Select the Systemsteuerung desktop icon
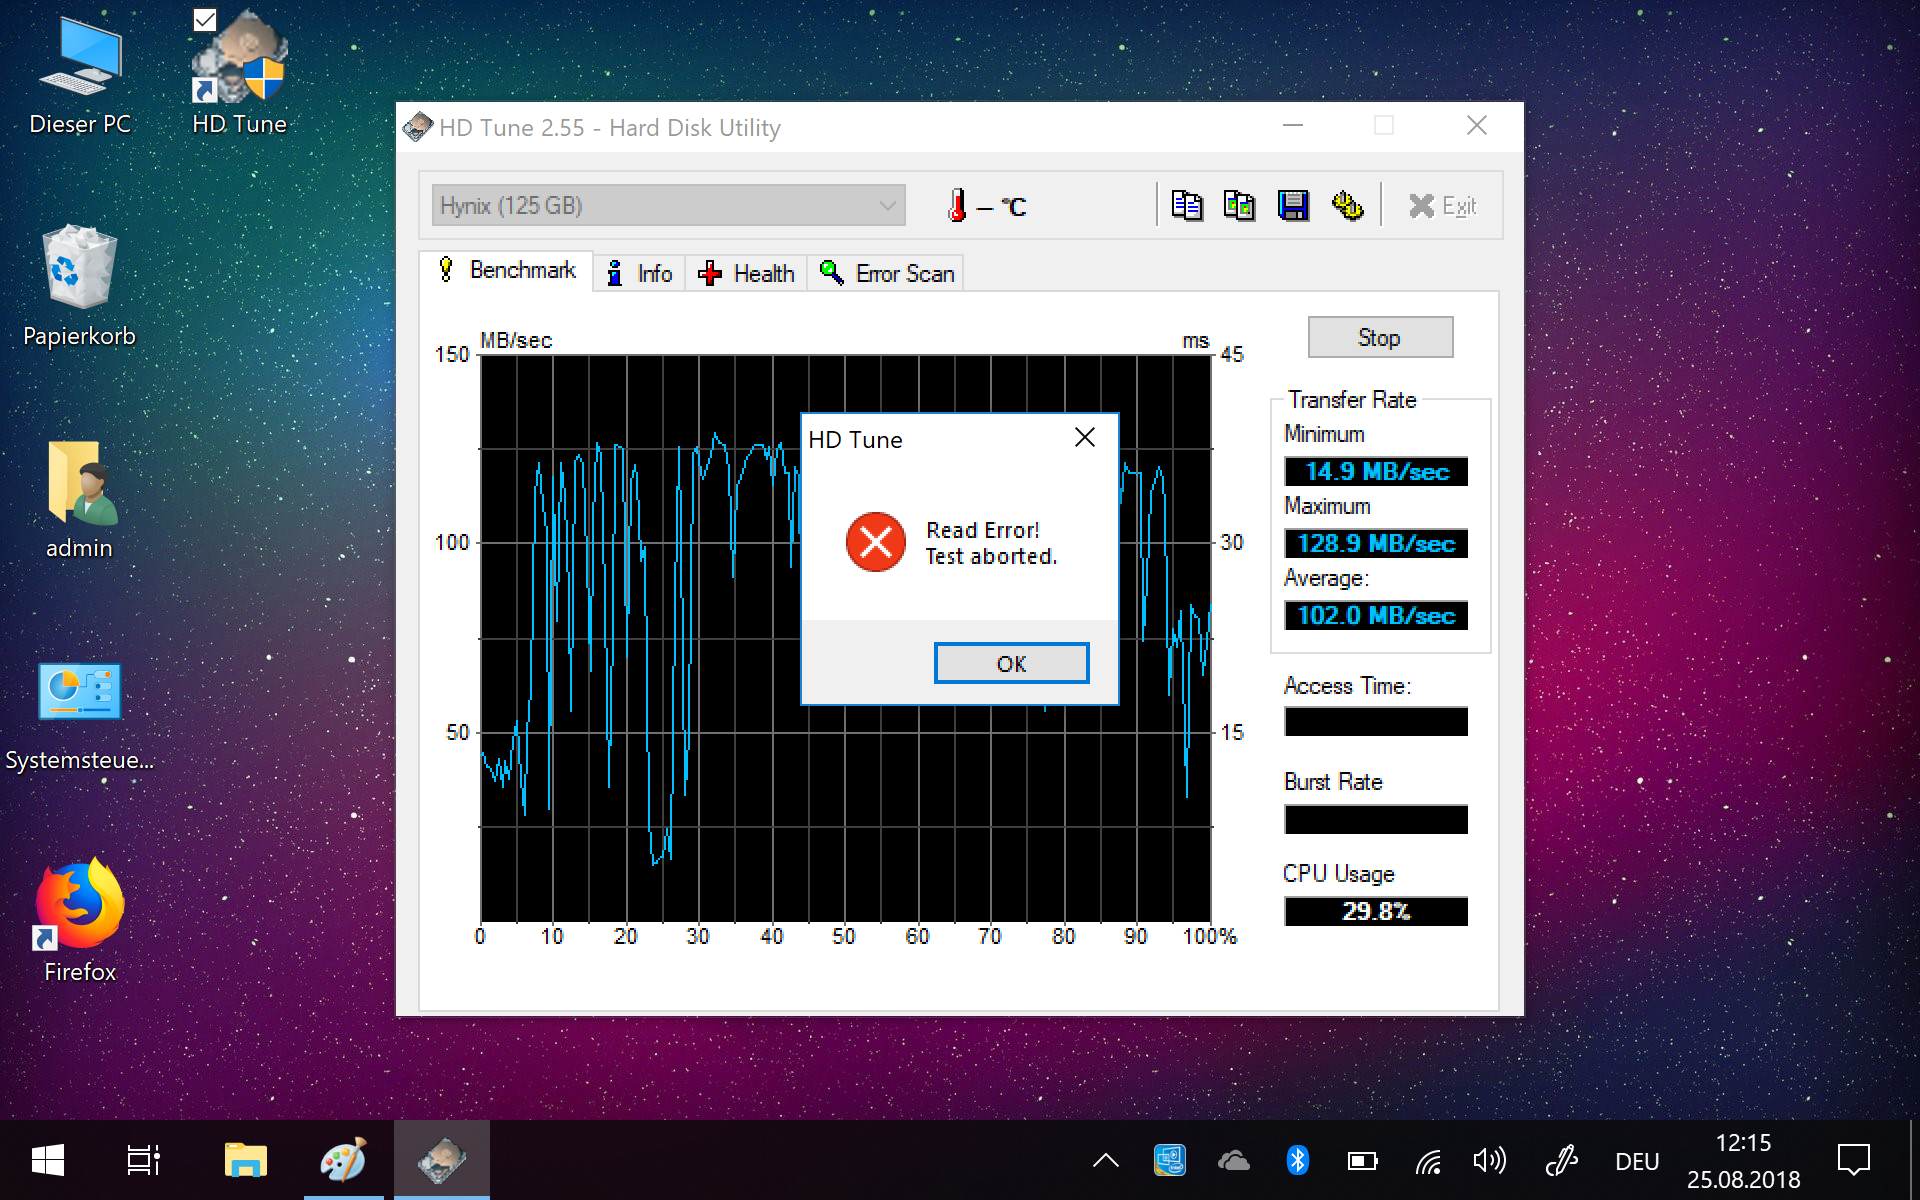The width and height of the screenshot is (1920, 1200). (80, 715)
